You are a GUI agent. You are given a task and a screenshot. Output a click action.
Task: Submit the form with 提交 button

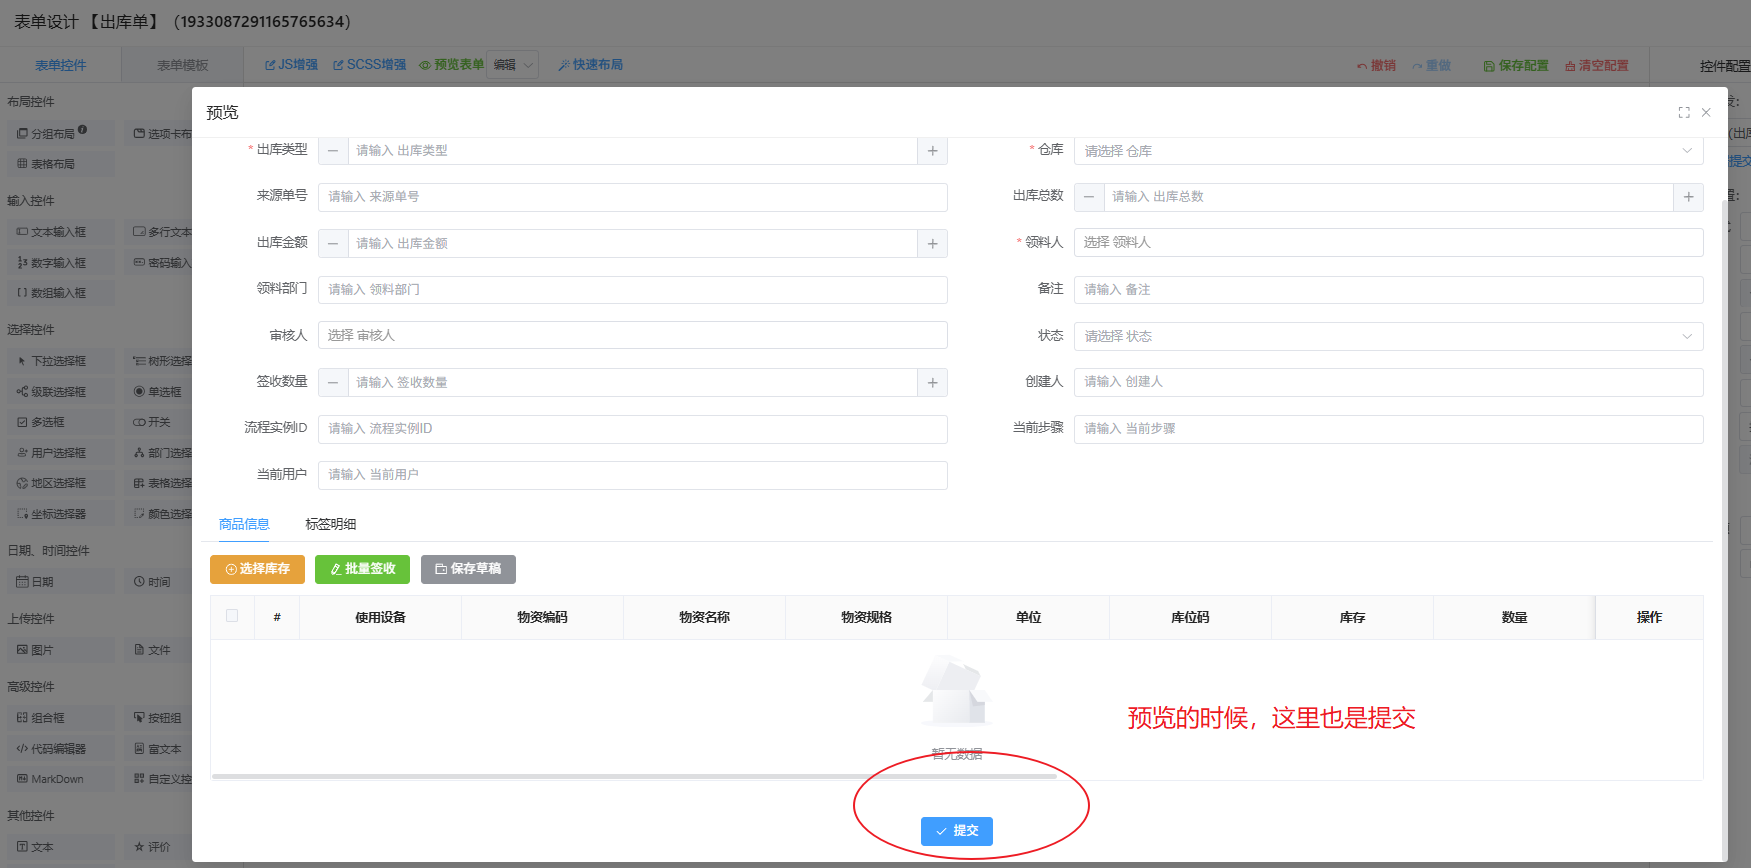(x=957, y=831)
